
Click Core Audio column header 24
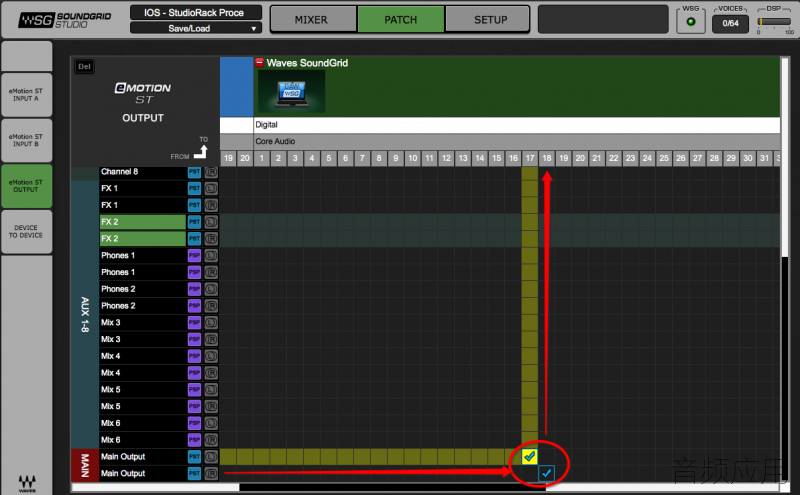tap(647, 158)
